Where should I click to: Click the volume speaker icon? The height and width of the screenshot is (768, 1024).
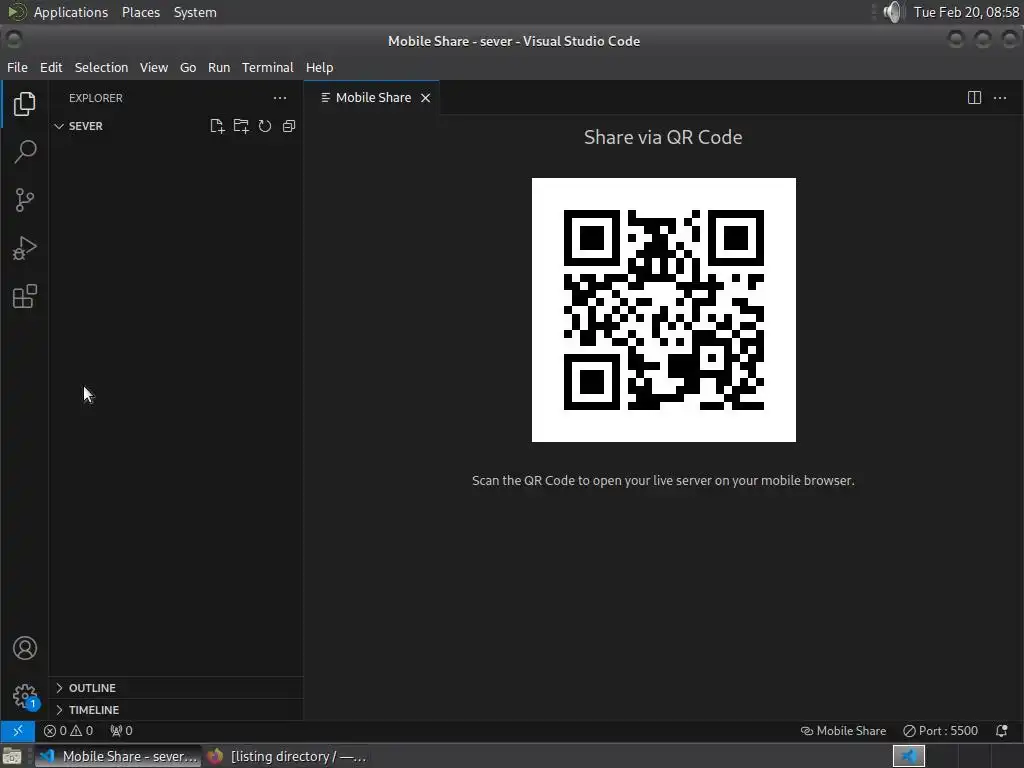pos(892,12)
